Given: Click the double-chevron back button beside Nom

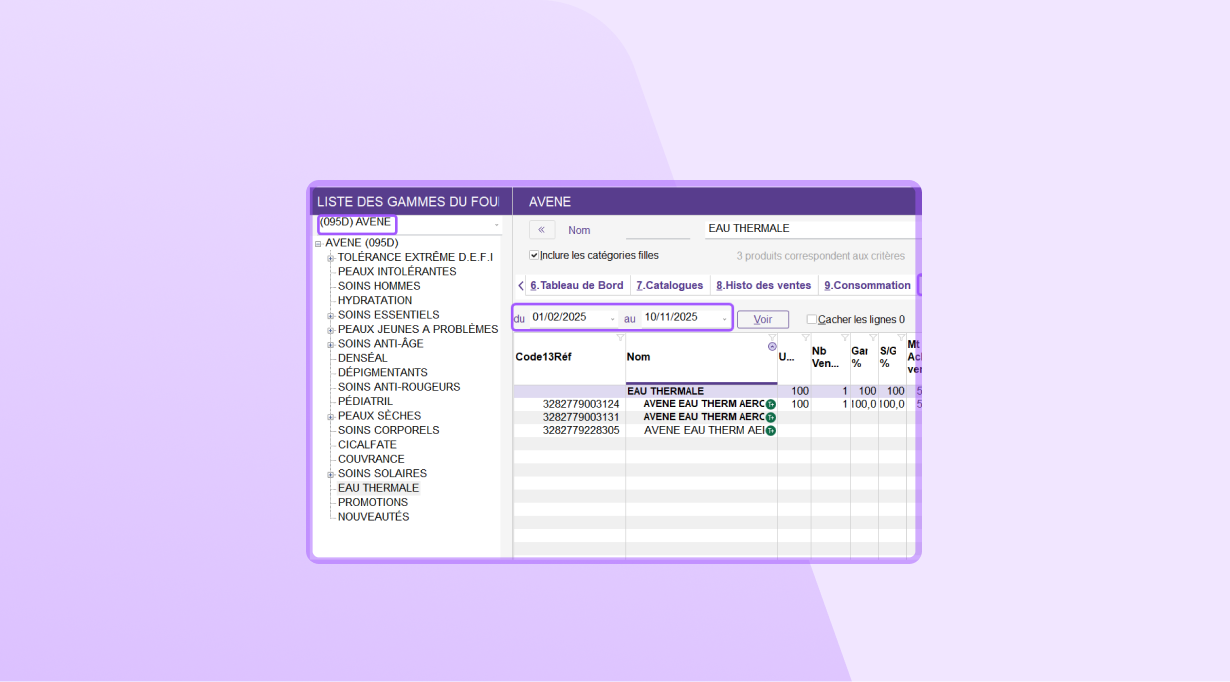Looking at the screenshot, I should click(542, 230).
